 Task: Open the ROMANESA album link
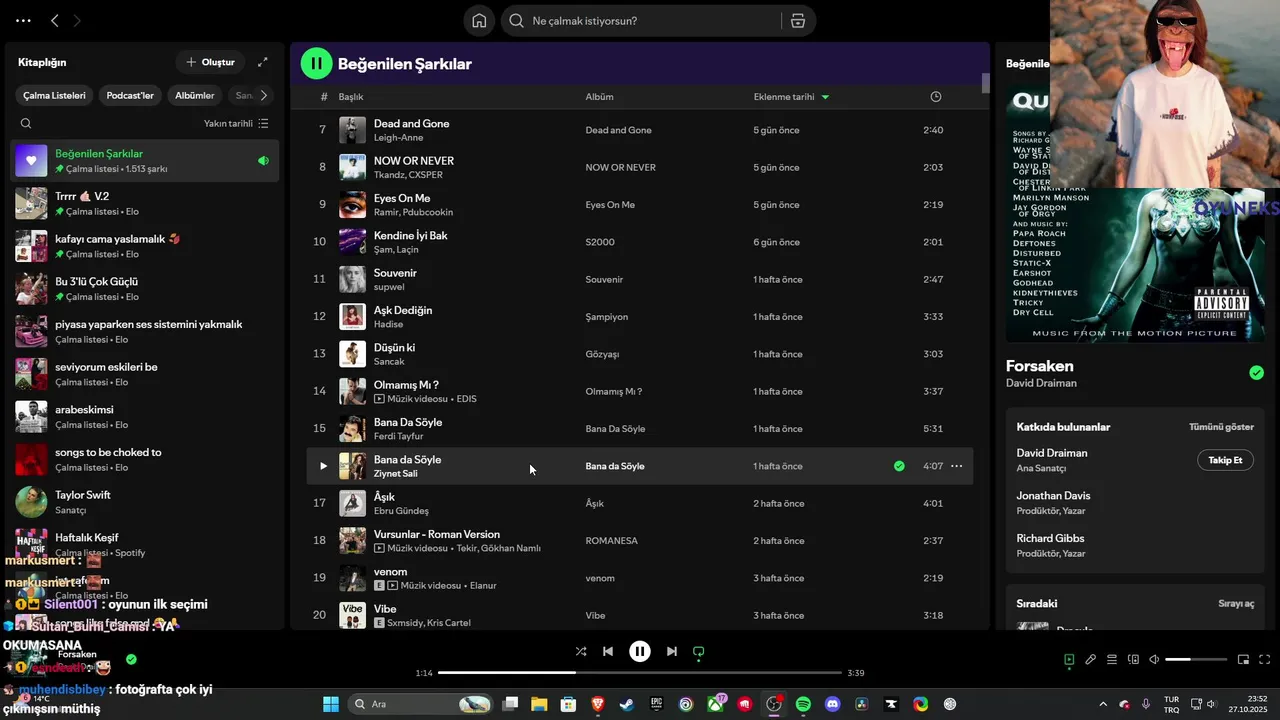point(611,541)
